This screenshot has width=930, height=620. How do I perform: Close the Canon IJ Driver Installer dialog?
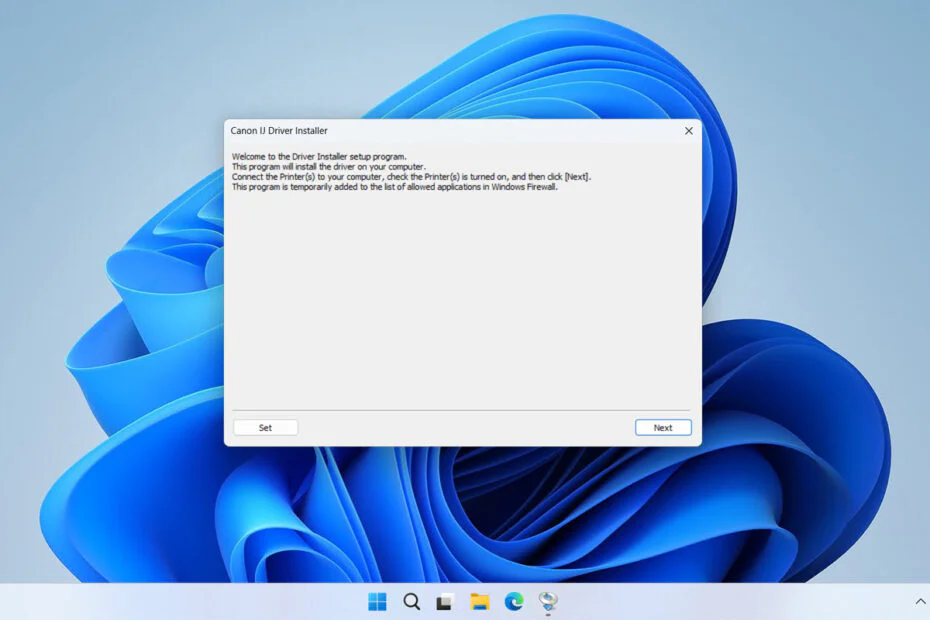click(689, 131)
